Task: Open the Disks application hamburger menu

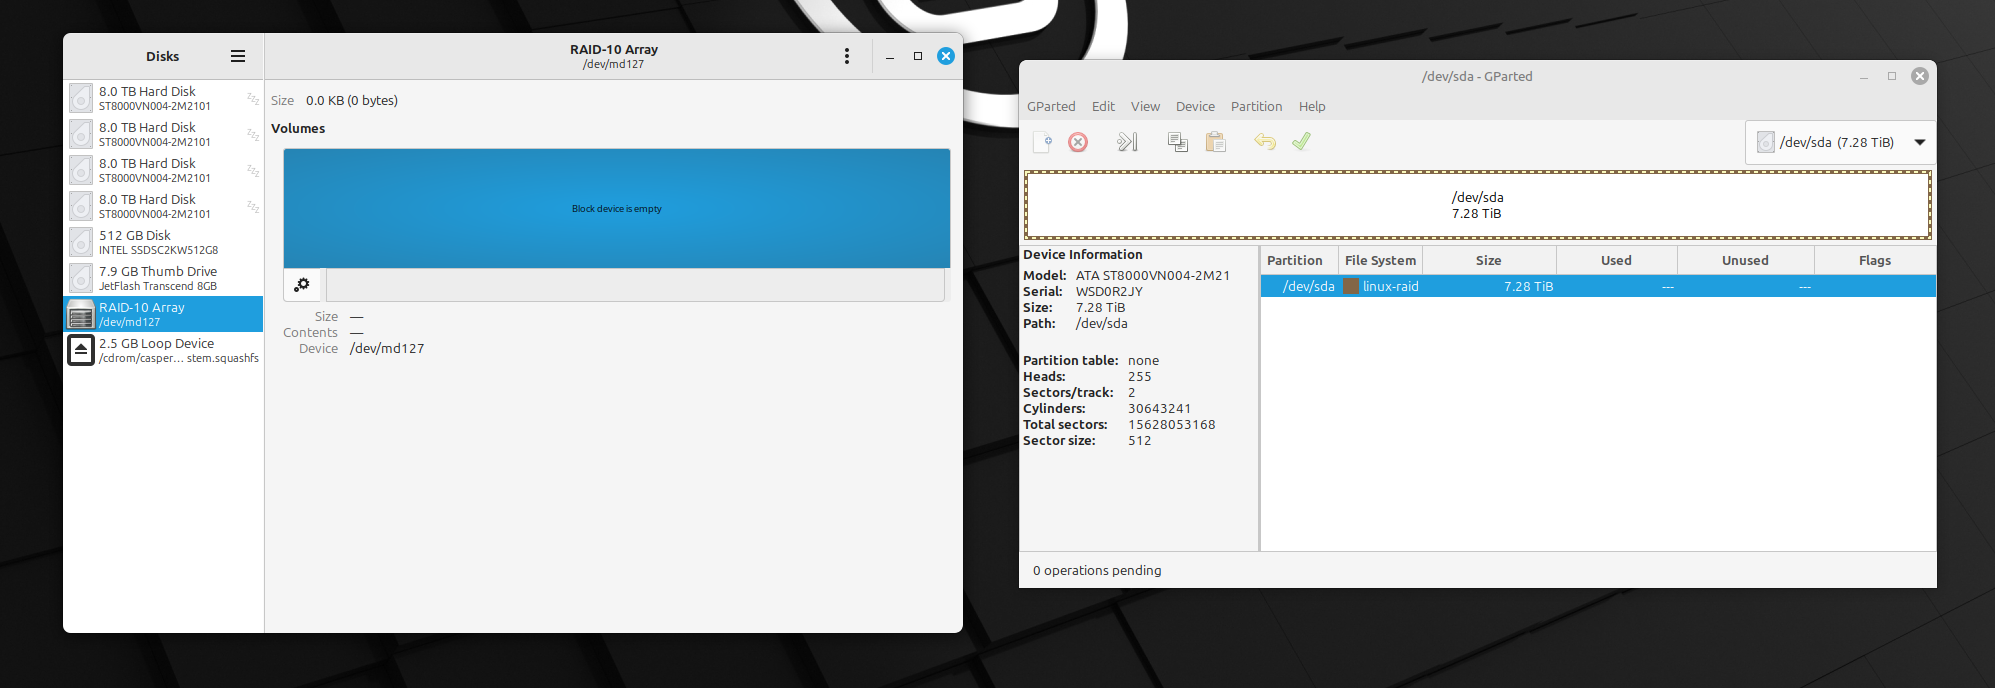Action: (238, 56)
